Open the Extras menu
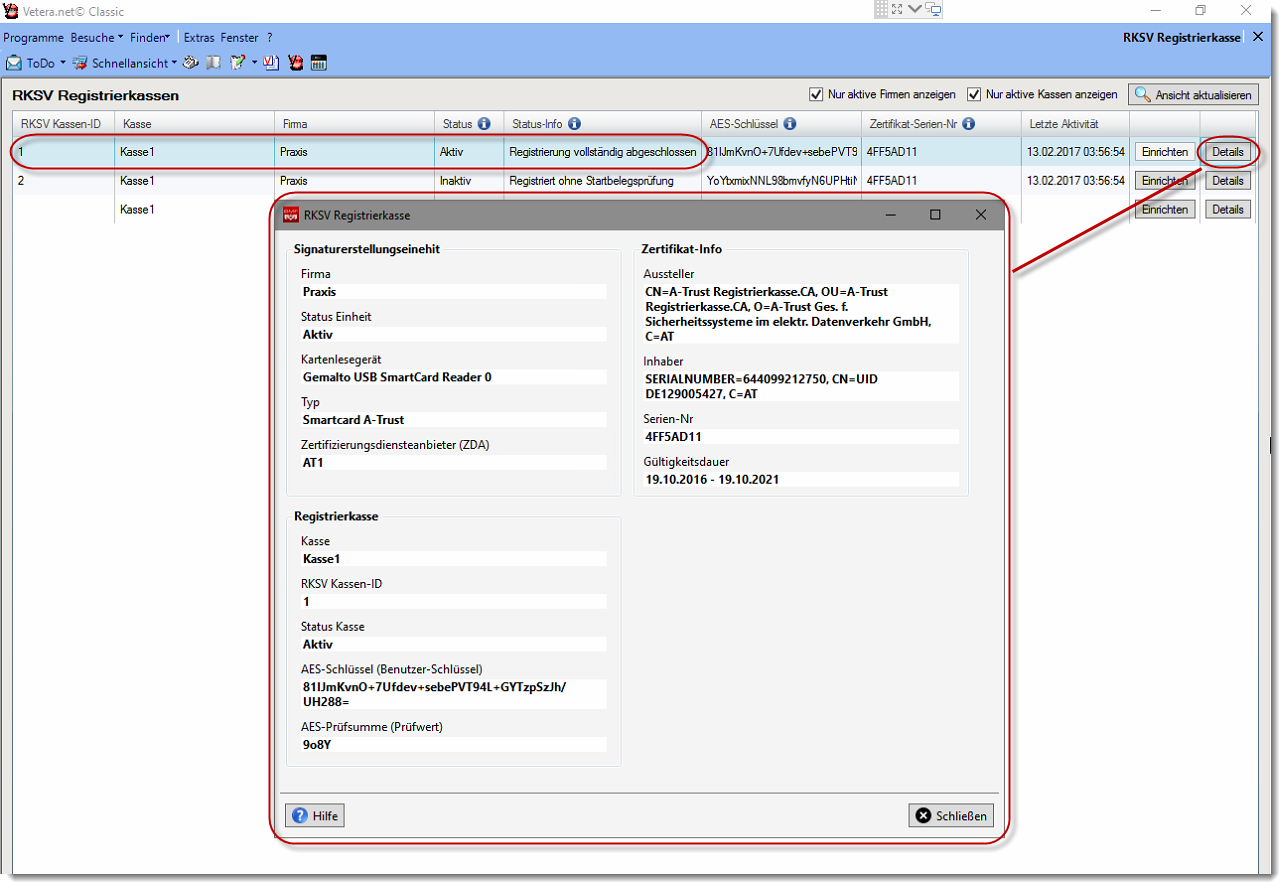 point(199,37)
